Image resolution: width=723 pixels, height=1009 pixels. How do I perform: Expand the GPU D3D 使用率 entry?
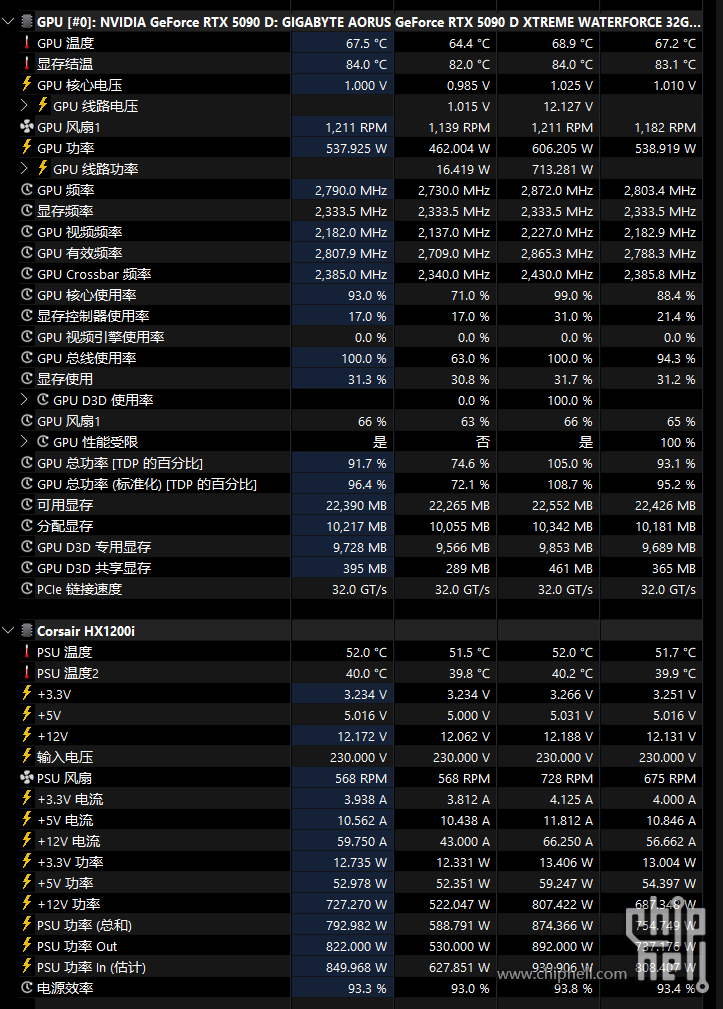(x=25, y=400)
